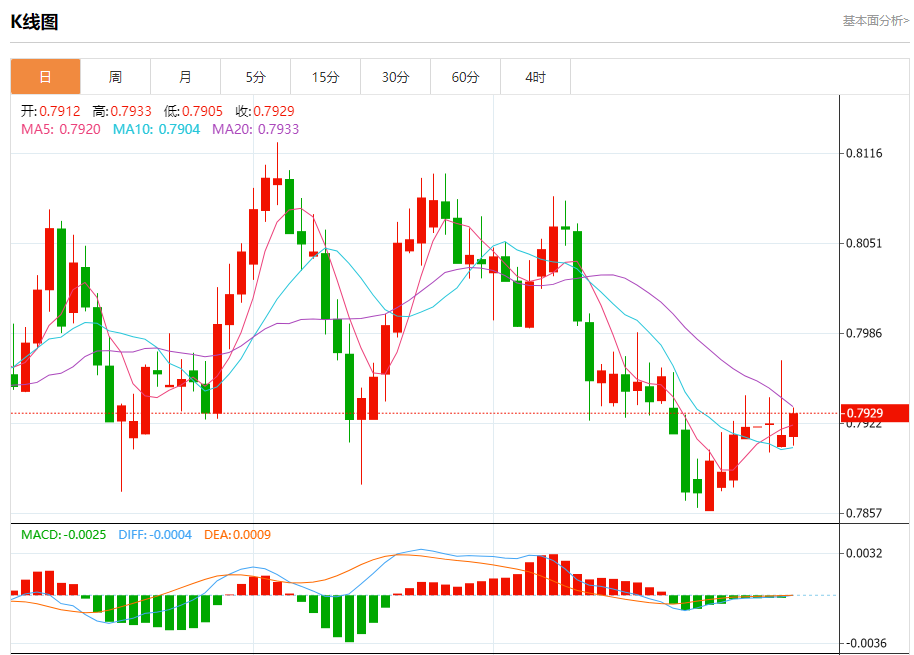Switch to the 周 weekly tab

pos(115,76)
